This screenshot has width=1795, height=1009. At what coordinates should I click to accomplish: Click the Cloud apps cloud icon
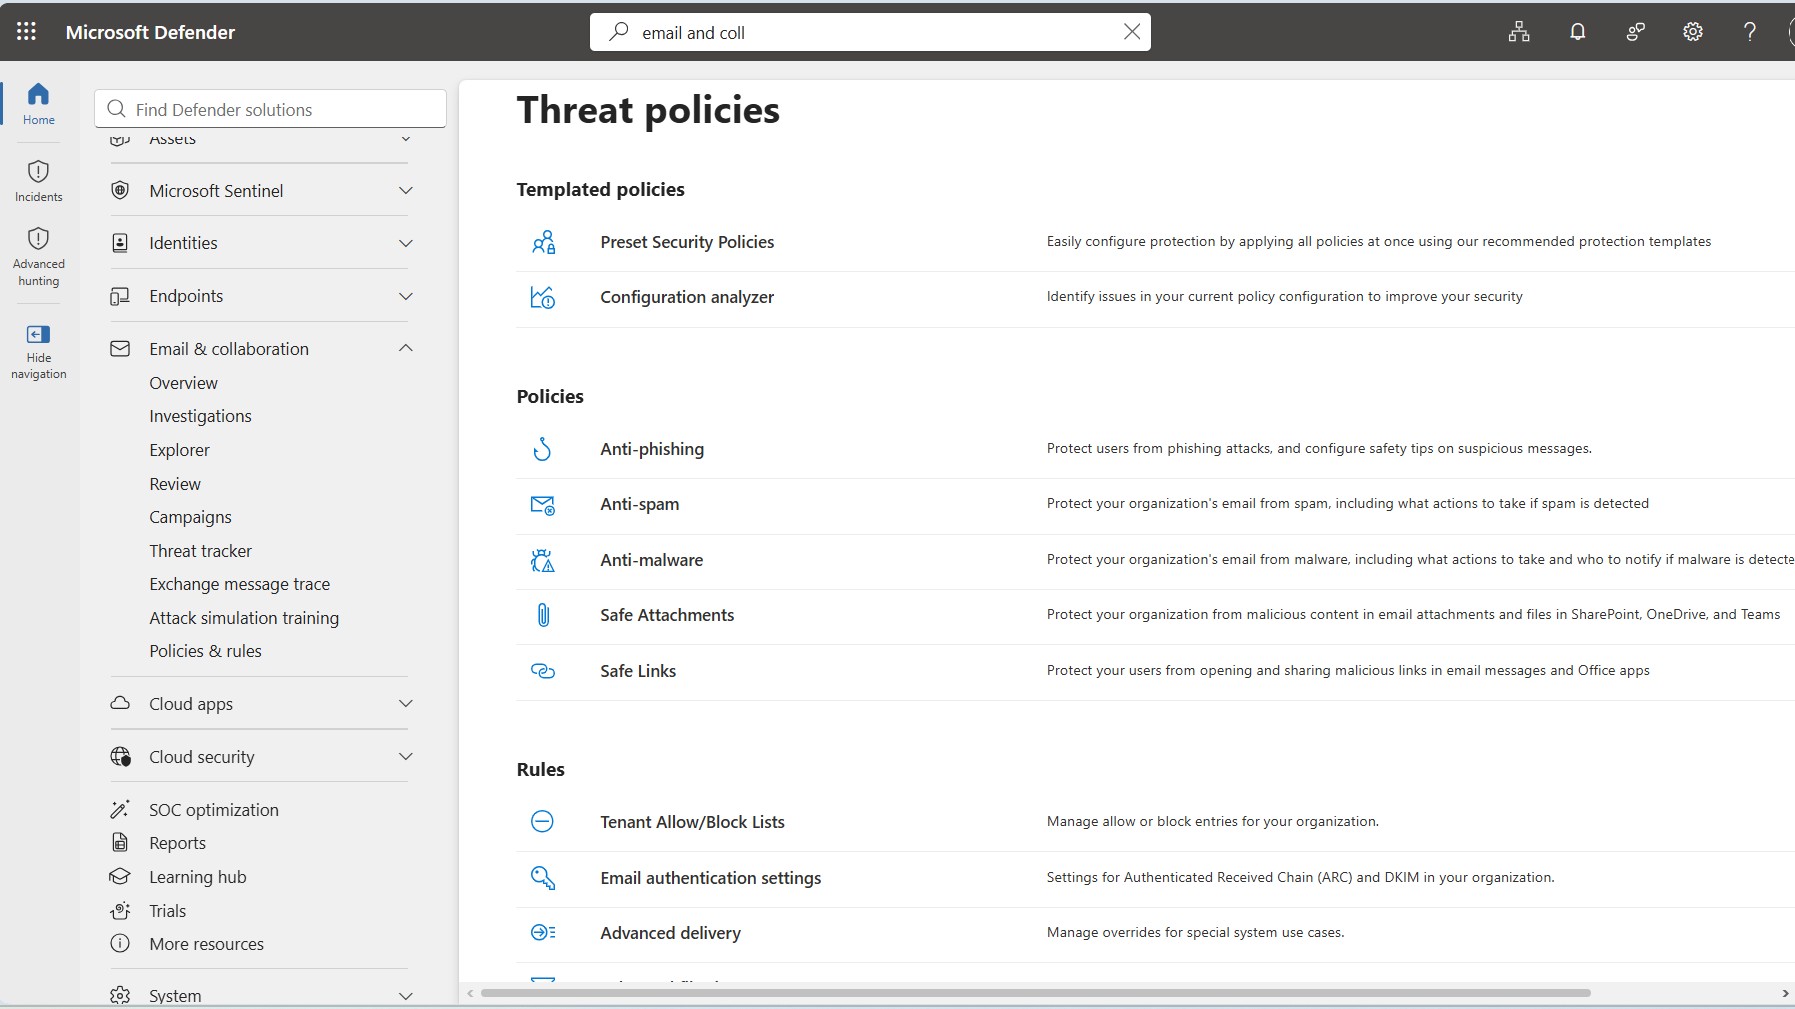point(120,703)
